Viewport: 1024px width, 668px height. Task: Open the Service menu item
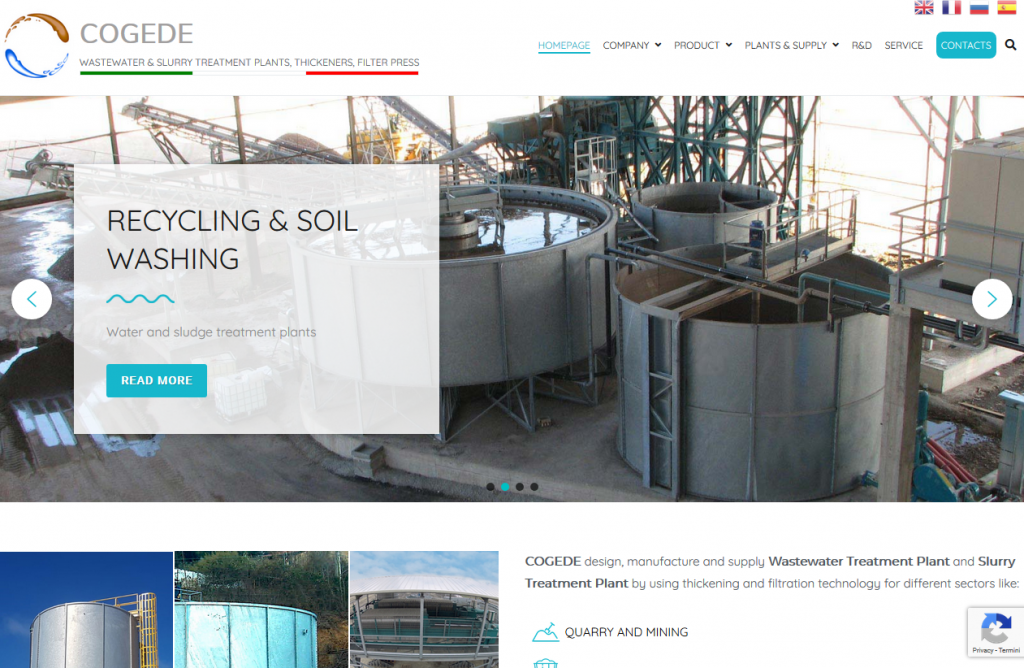[903, 45]
